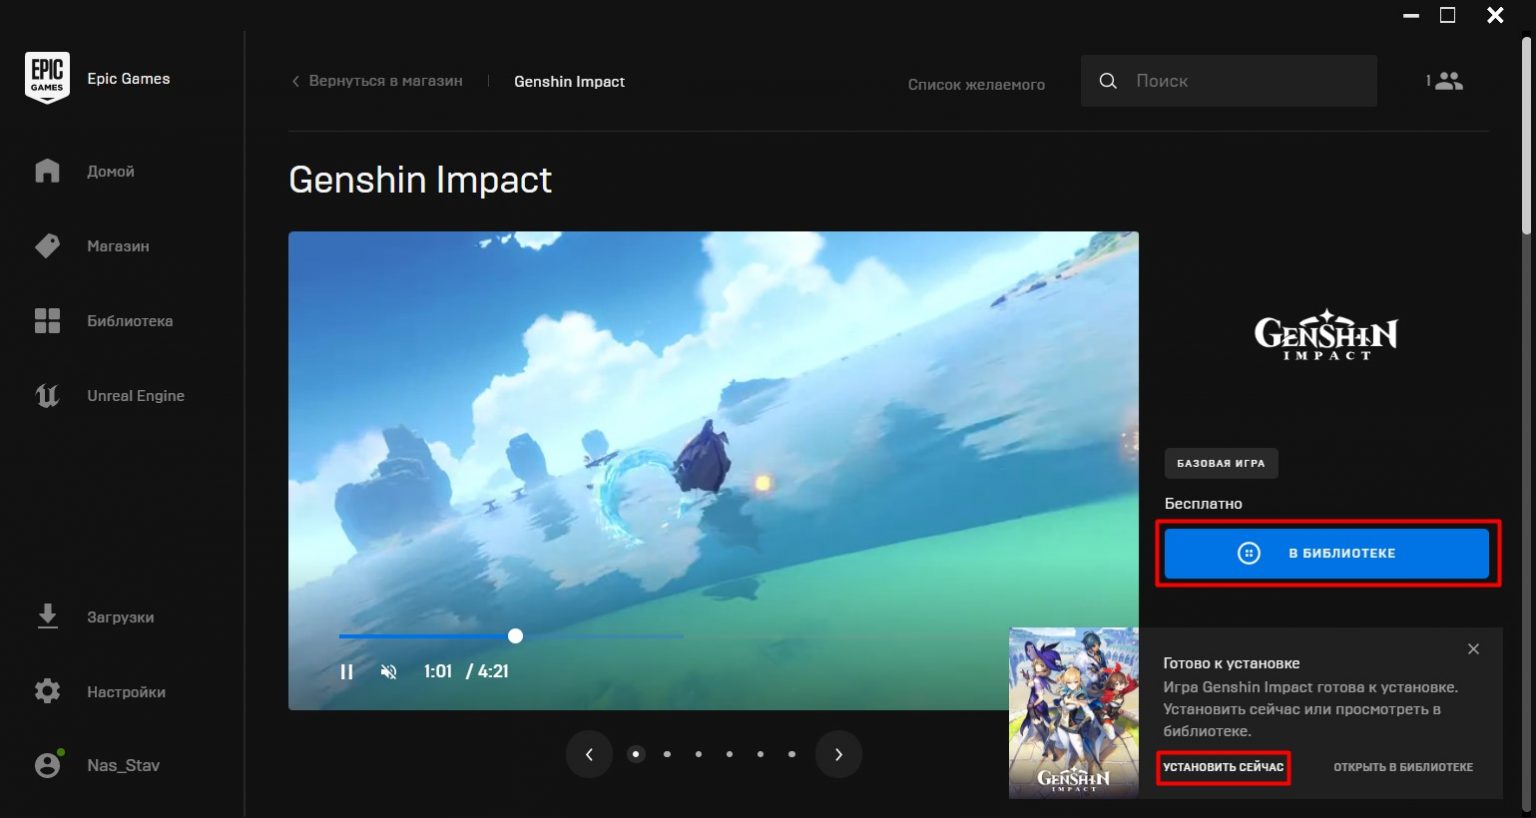Open the friends icon in top bar
Screen dimensions: 1536x818
click(x=1447, y=80)
